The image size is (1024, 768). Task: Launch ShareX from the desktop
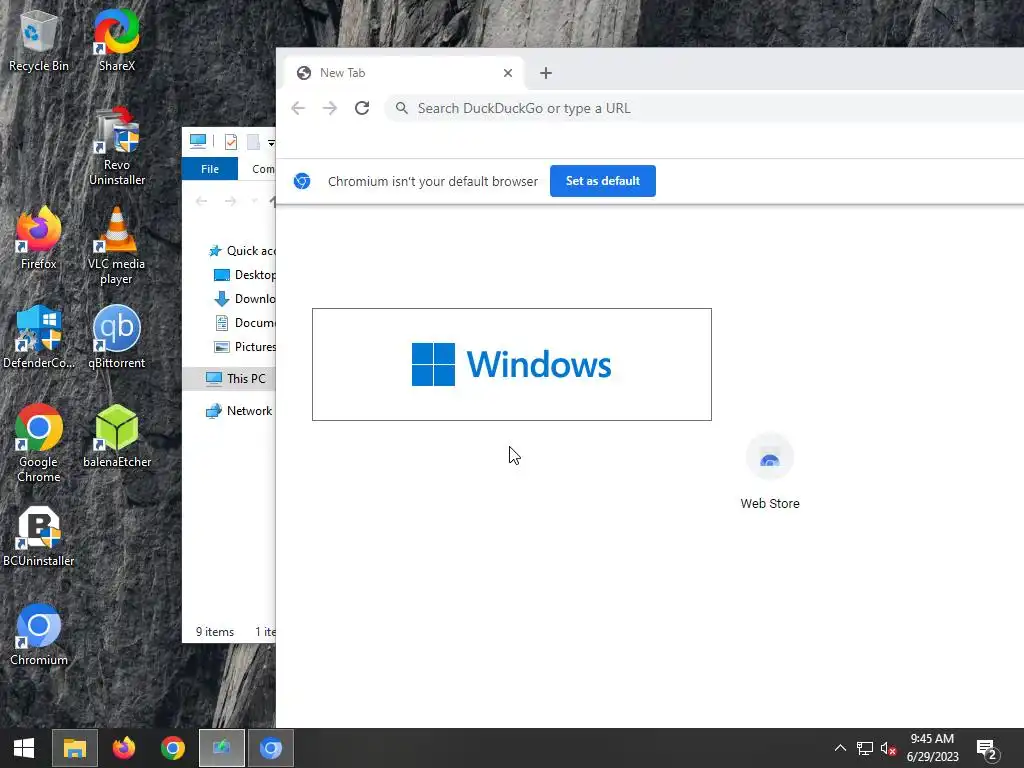(116, 42)
